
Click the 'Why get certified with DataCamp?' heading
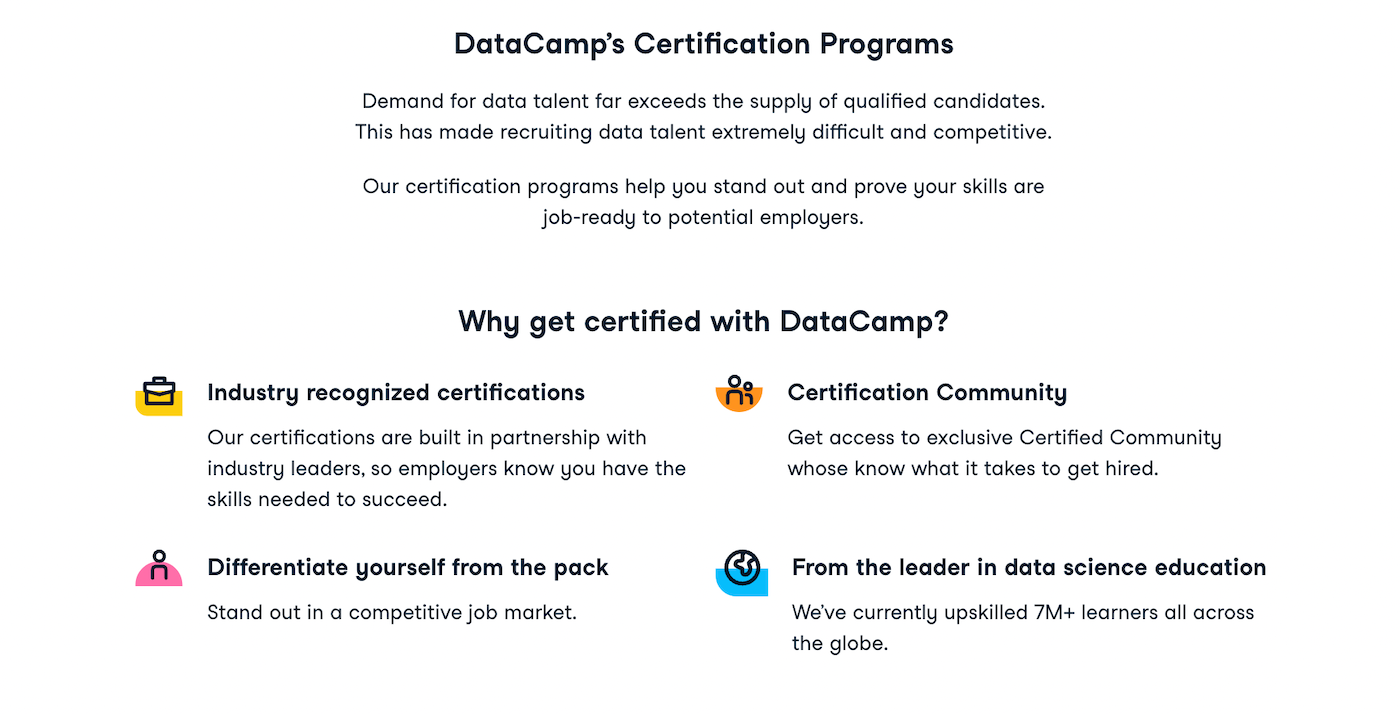(x=703, y=322)
